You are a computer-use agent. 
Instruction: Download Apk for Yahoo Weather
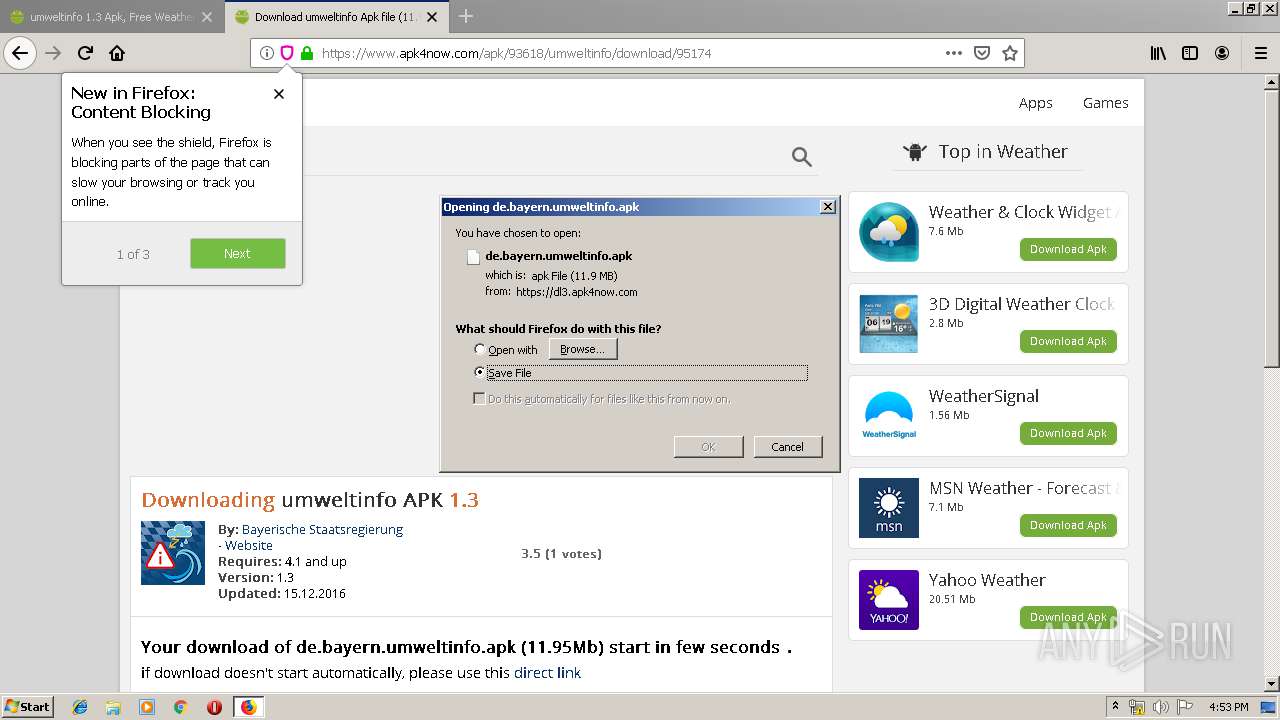click(1068, 617)
